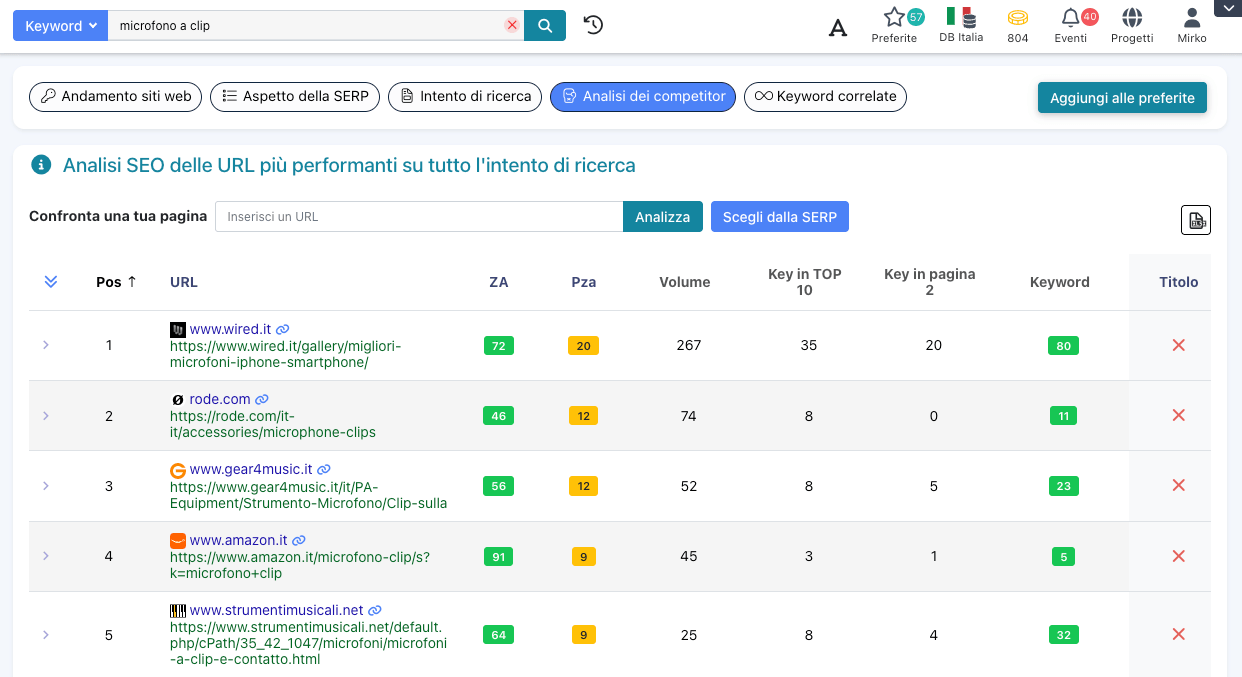Expand the www.strumentimusicali.net row
1242x677 pixels.
(x=46, y=634)
